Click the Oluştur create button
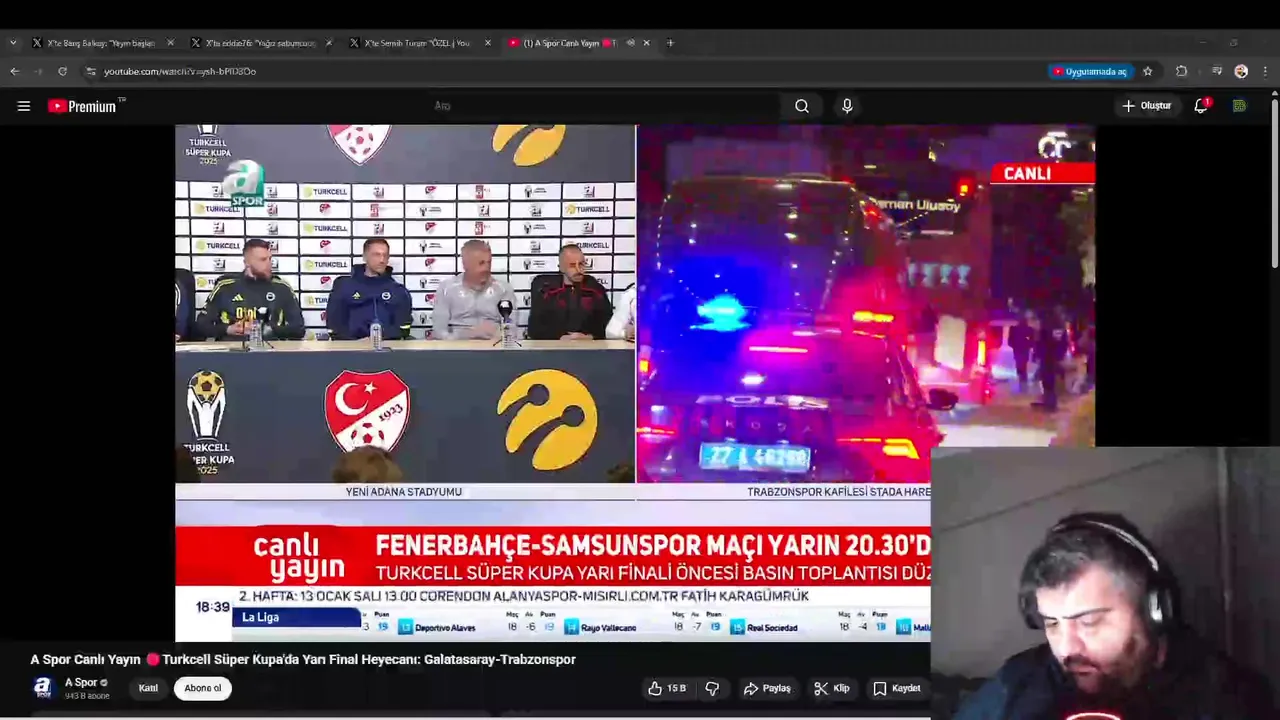 (x=1146, y=106)
